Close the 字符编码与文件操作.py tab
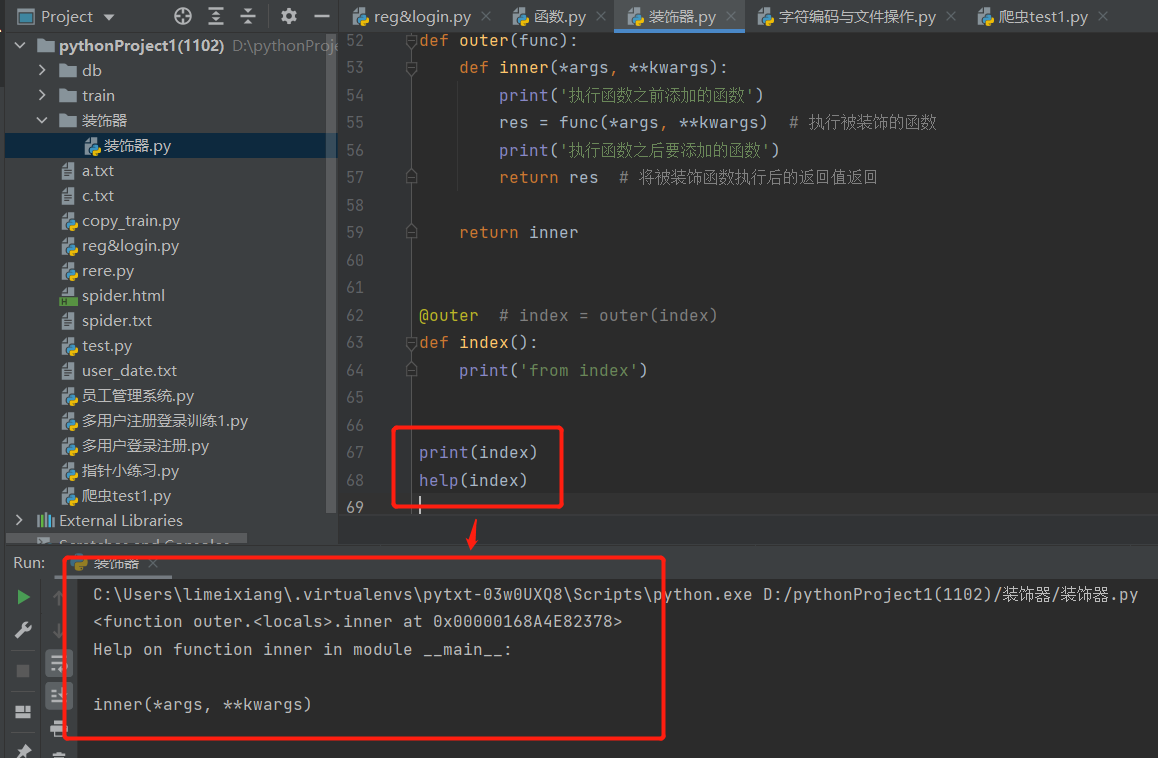The height and width of the screenshot is (758, 1158). click(x=951, y=16)
